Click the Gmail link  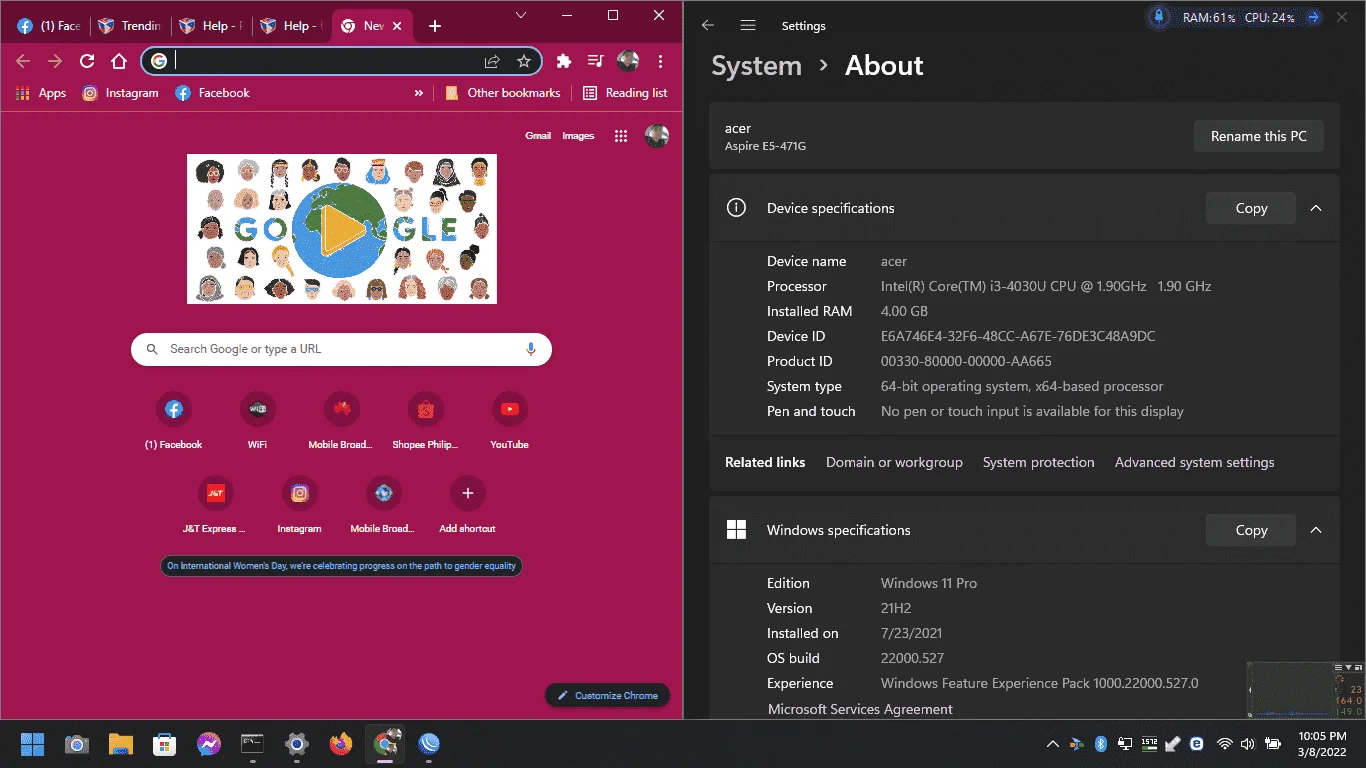(538, 136)
